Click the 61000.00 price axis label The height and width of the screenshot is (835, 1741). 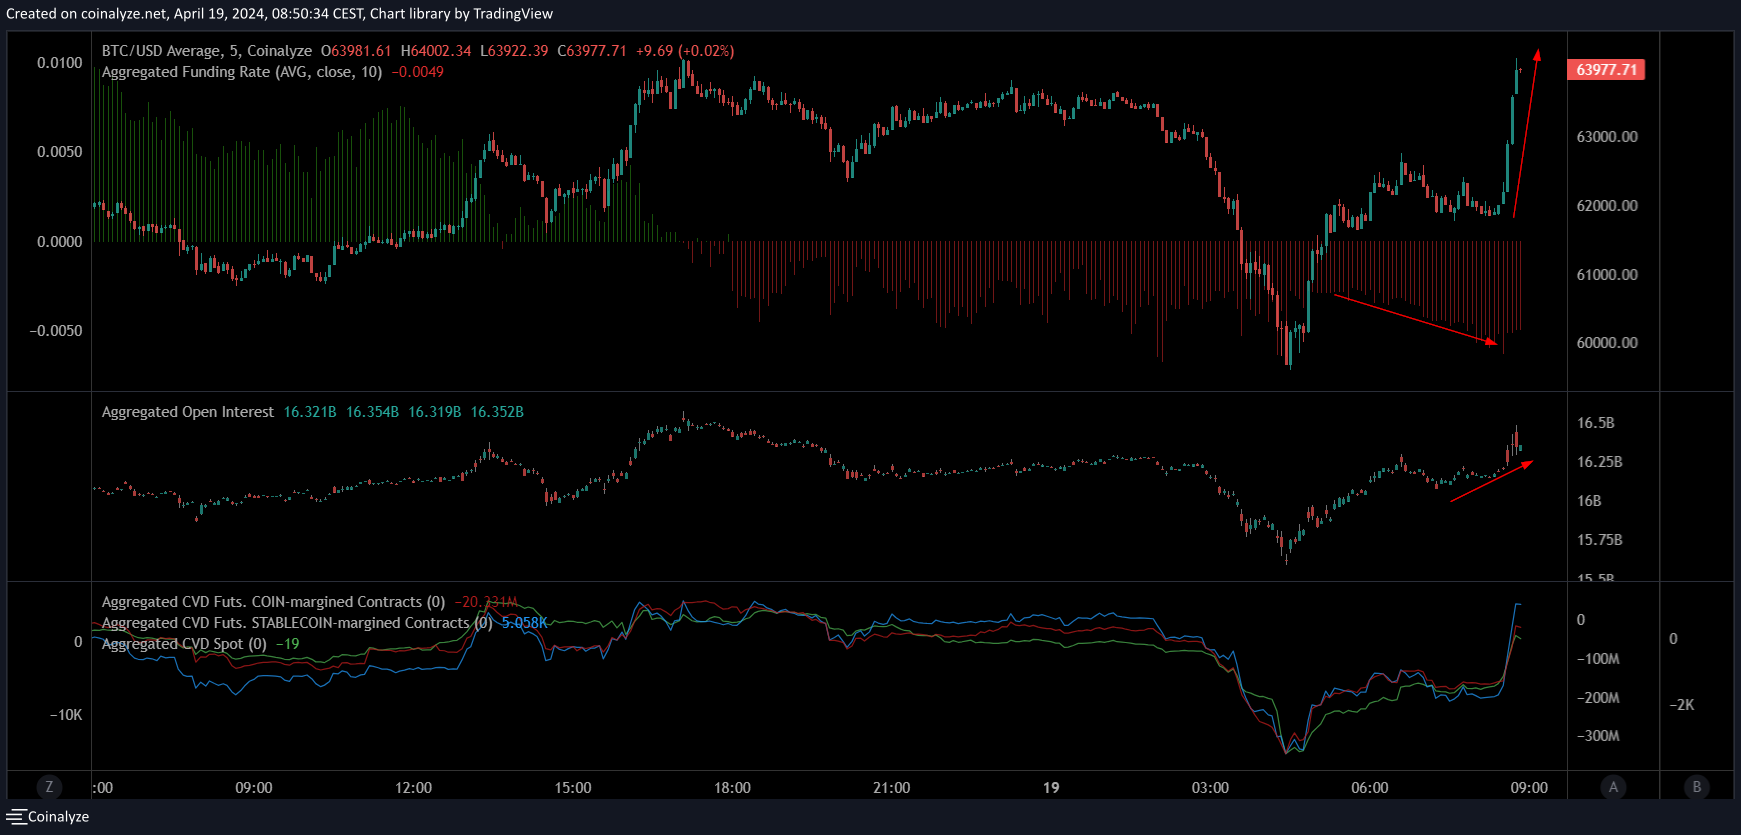(1607, 275)
